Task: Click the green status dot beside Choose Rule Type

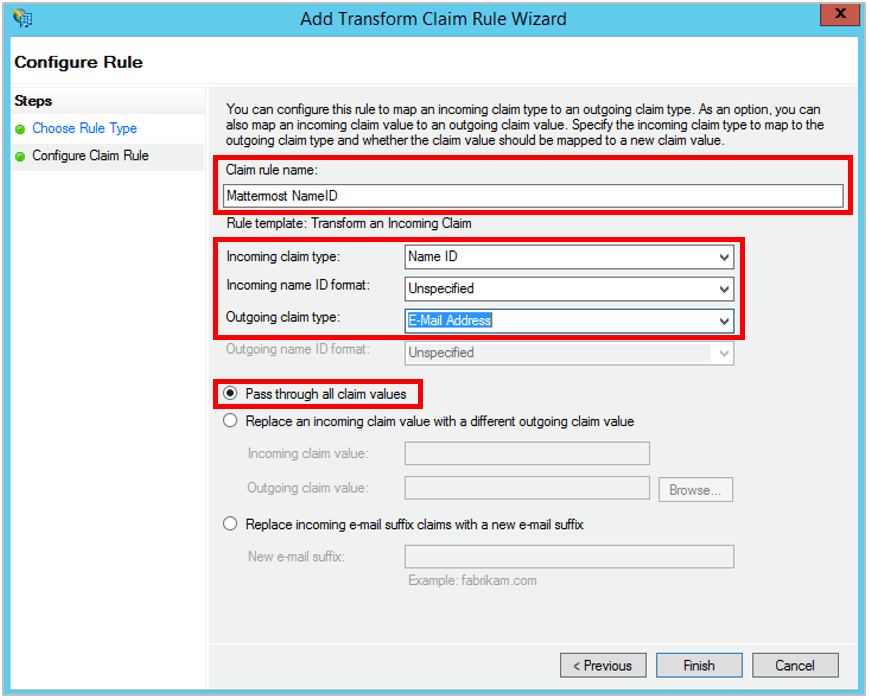Action: [x=22, y=128]
